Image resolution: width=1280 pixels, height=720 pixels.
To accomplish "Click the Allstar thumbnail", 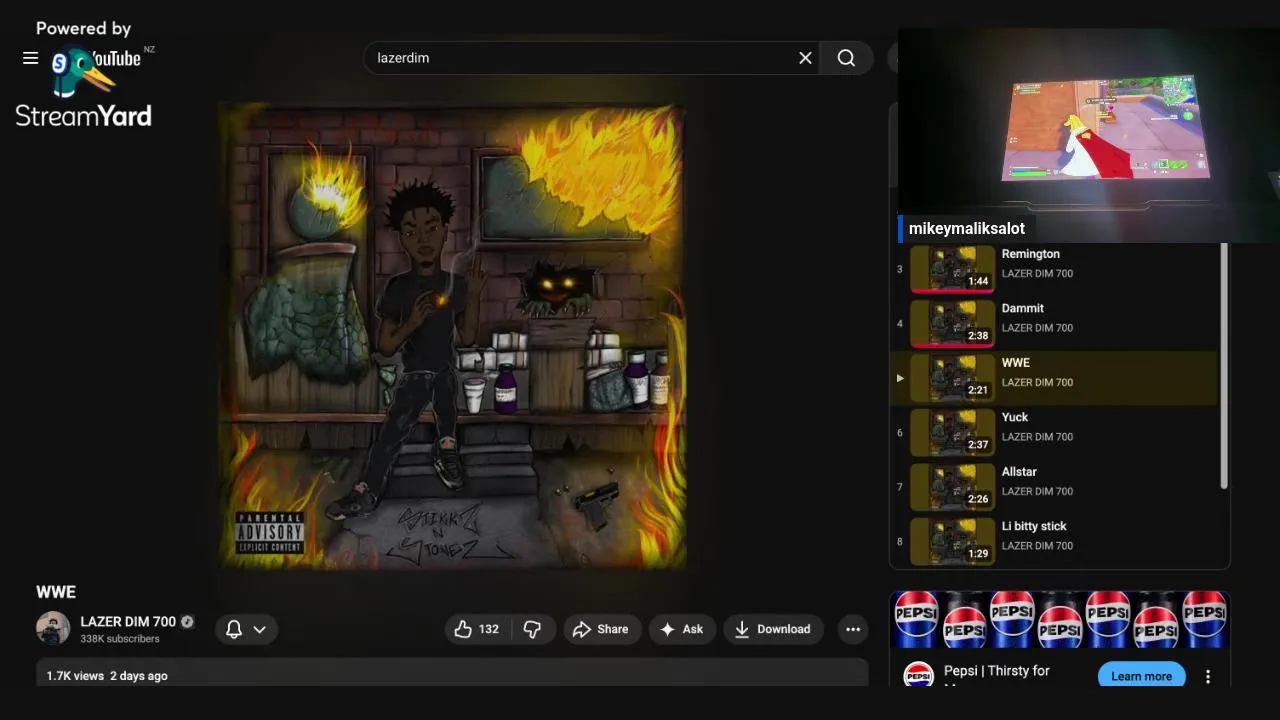I will pos(952,486).
